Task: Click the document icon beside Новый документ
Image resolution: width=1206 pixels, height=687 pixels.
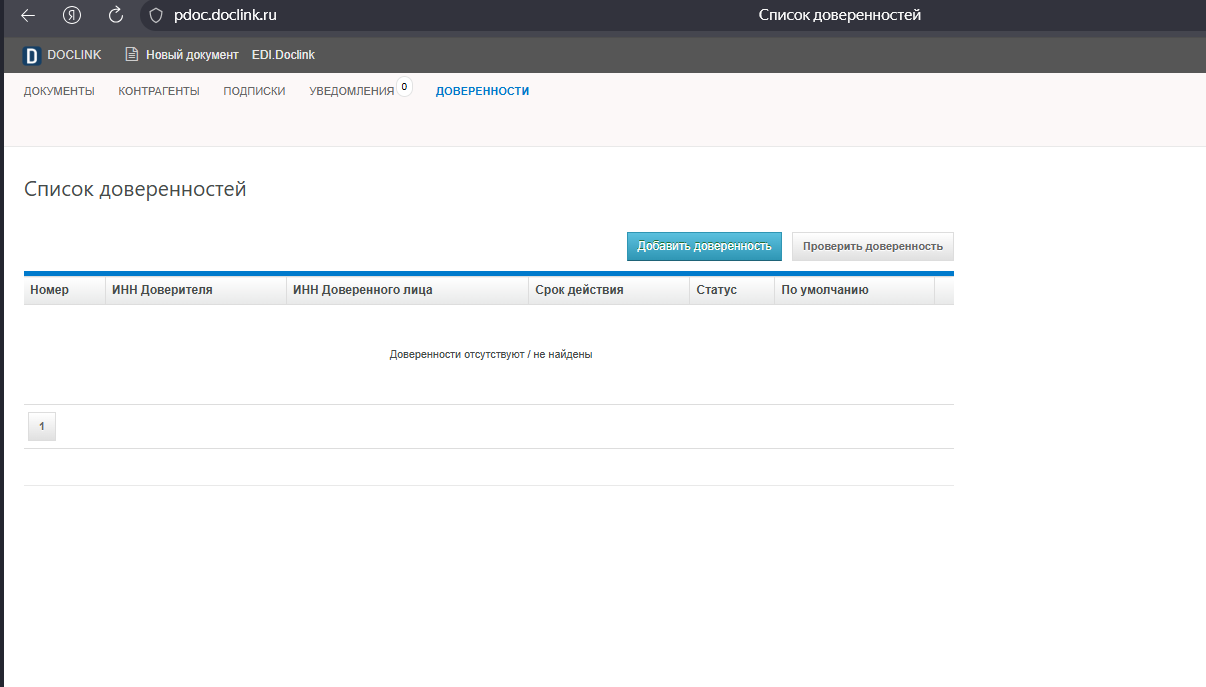Action: [131, 54]
